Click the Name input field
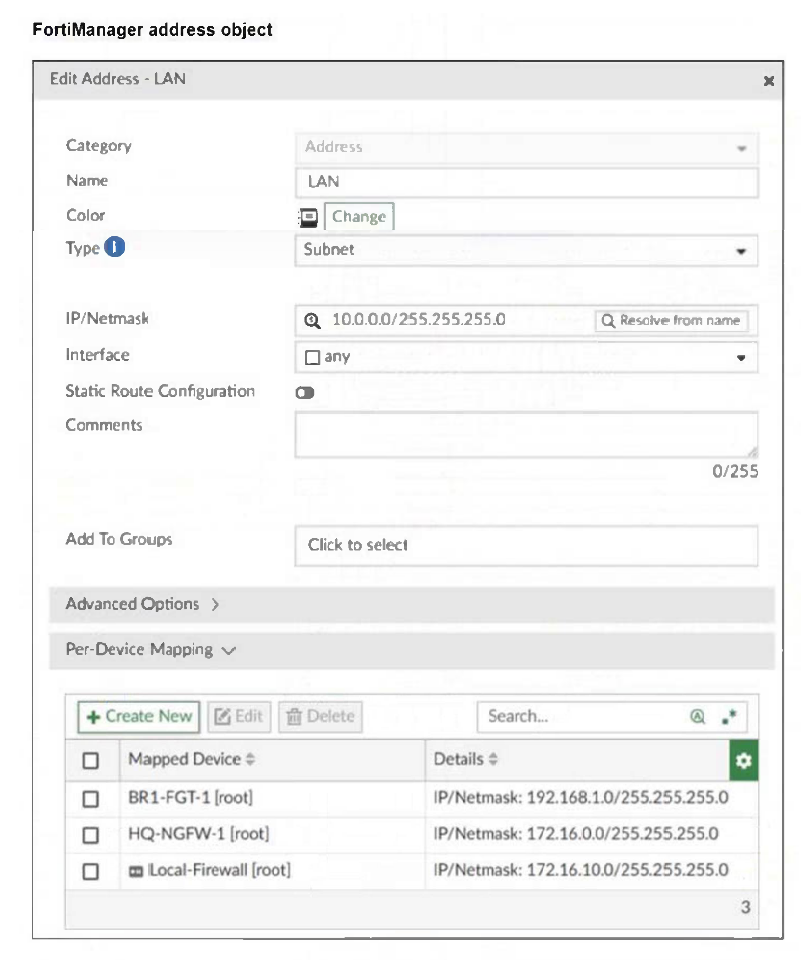Viewport: 801px width, 961px height. pos(526,182)
